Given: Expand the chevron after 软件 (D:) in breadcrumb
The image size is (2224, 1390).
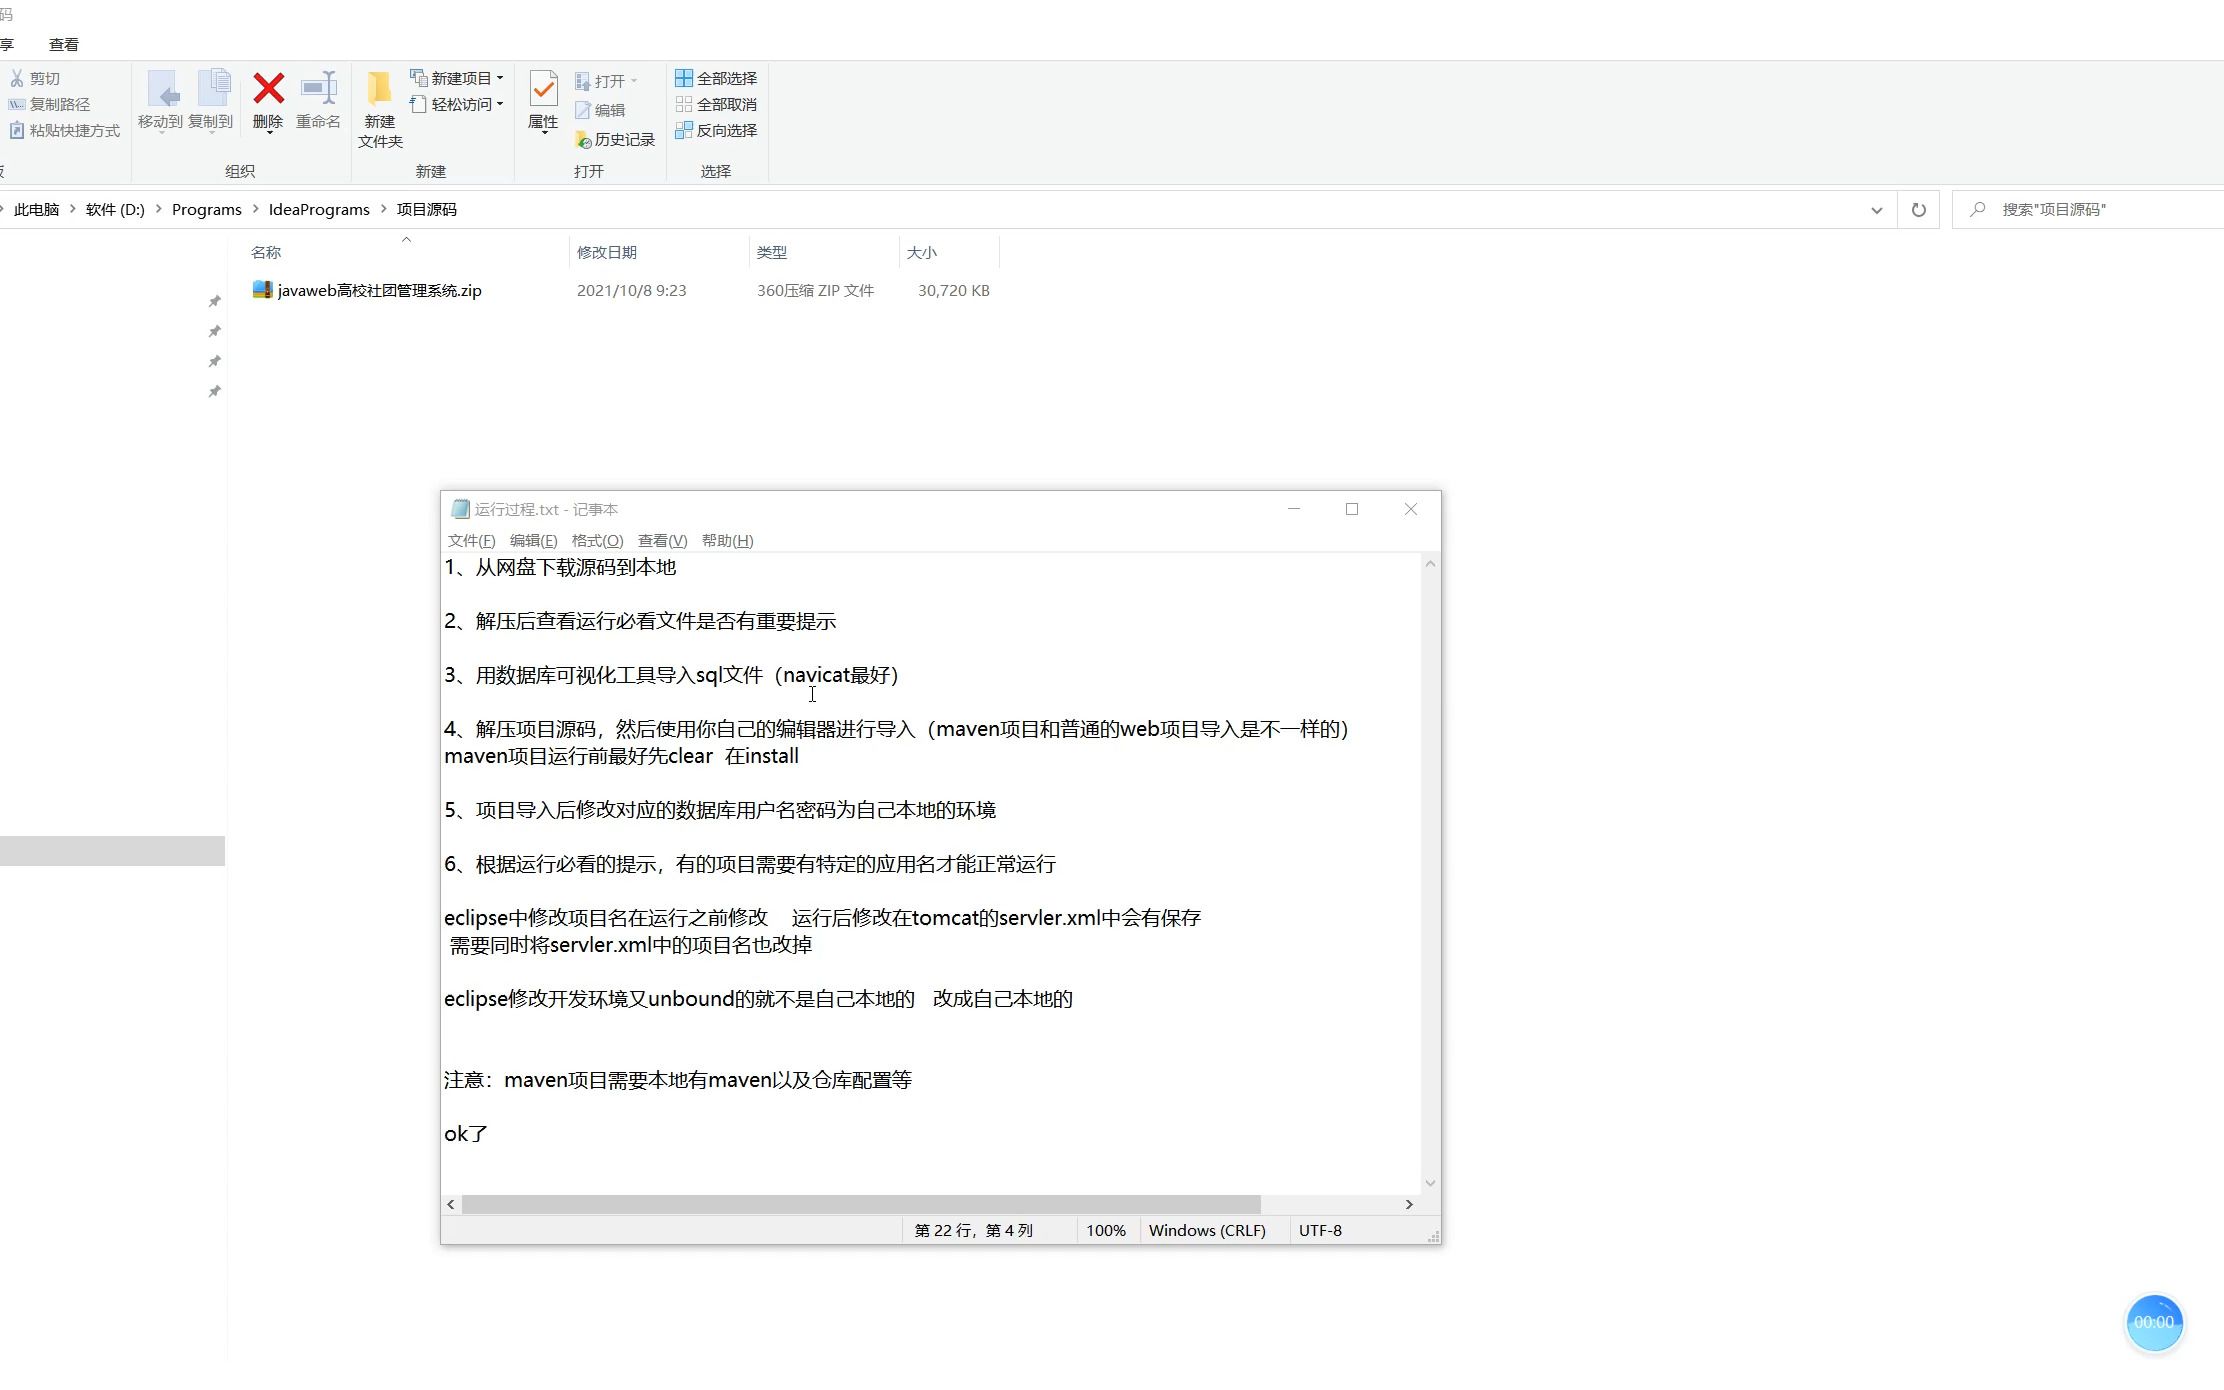Looking at the screenshot, I should pyautogui.click(x=158, y=209).
